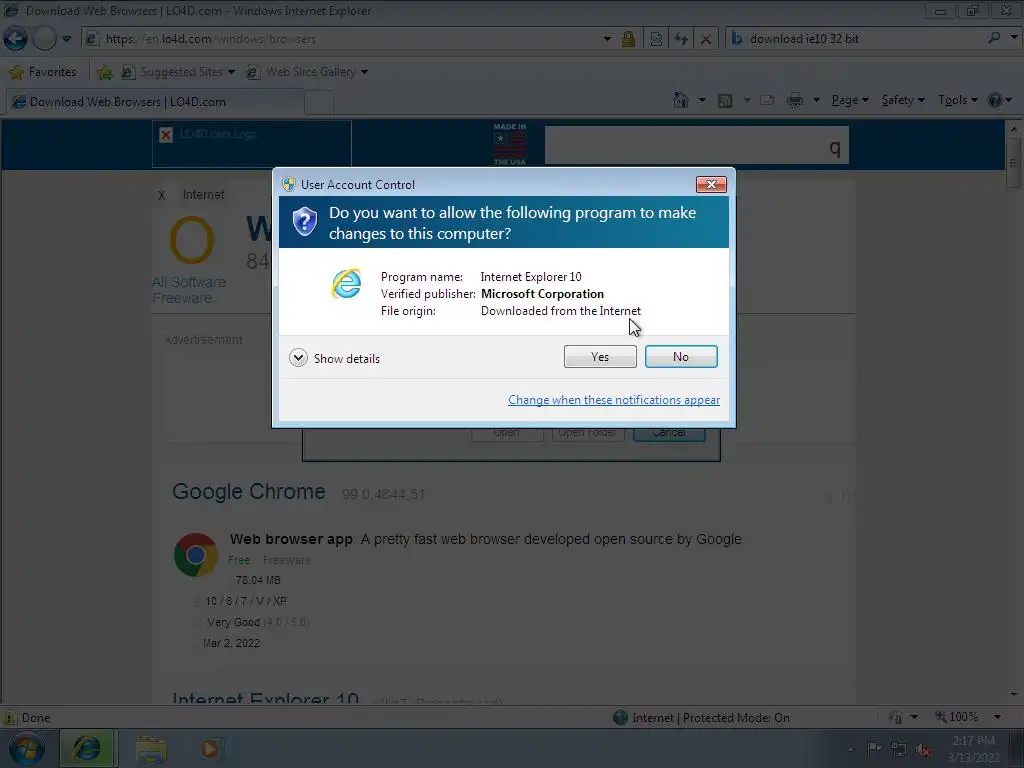1024x768 pixels.
Task: Open Home button dropdown arrow
Action: pyautogui.click(x=702, y=101)
